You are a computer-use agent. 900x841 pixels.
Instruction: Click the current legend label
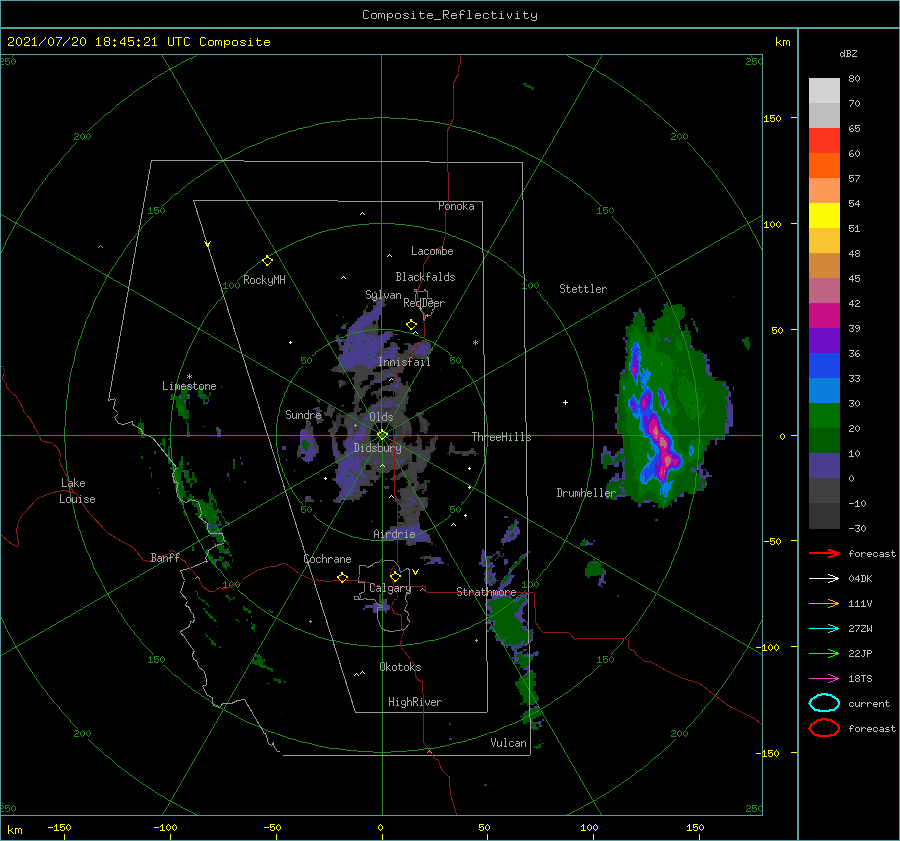pos(869,703)
